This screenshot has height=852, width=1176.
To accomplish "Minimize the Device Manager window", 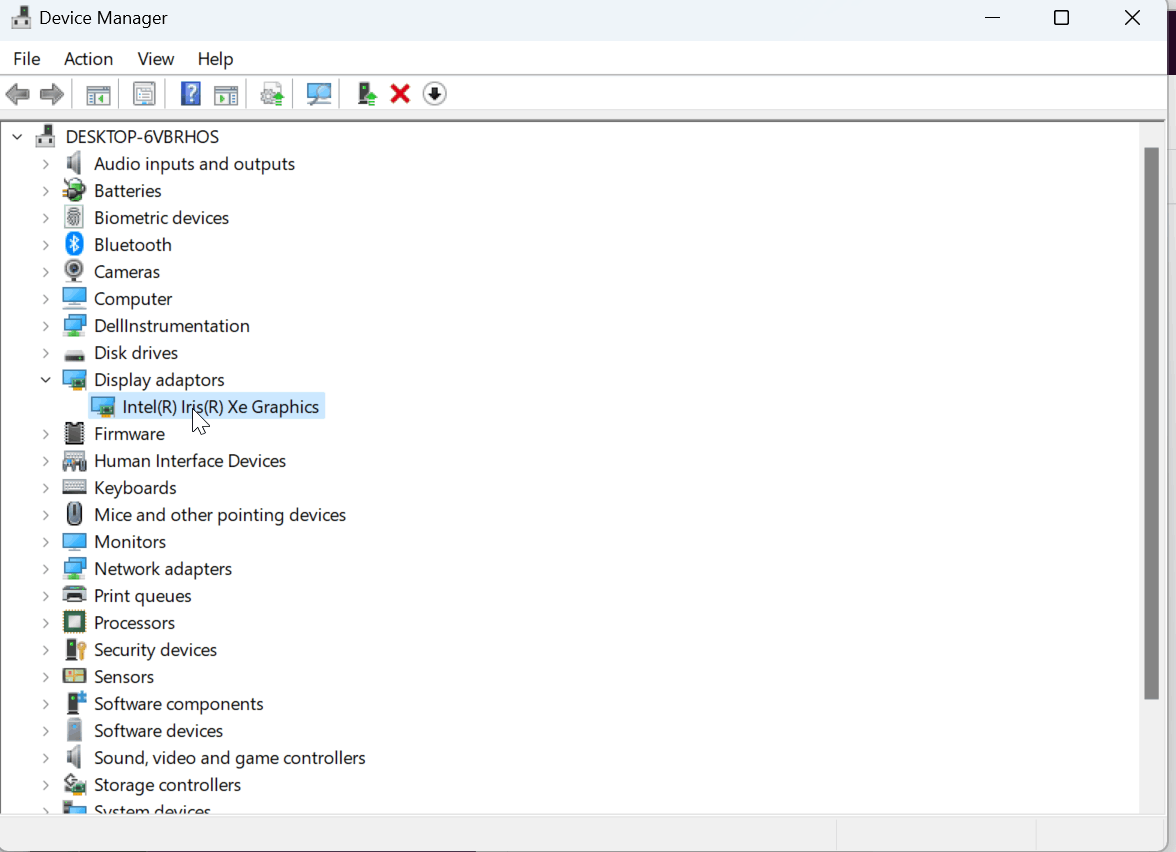I will point(992,17).
